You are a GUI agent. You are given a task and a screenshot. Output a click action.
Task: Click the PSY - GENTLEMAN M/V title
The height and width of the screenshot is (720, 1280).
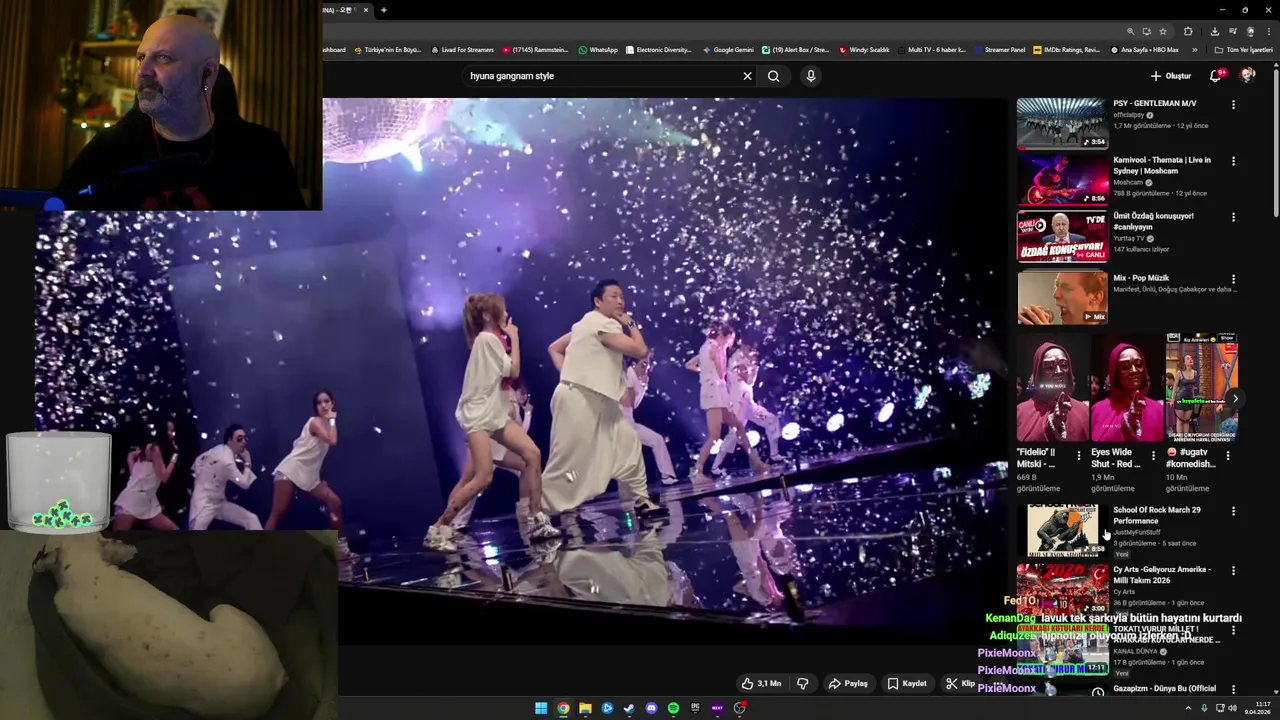pos(1155,104)
